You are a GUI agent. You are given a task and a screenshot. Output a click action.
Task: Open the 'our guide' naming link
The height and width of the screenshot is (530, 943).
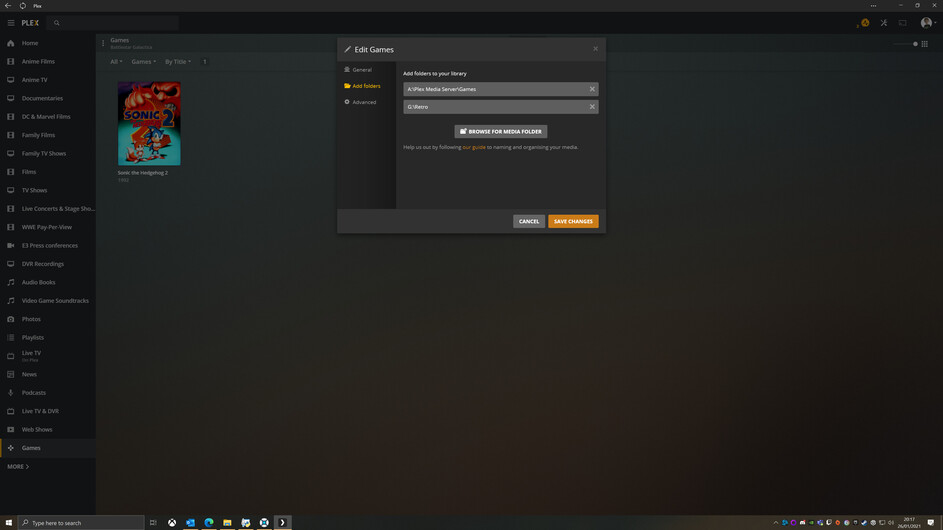pos(474,147)
